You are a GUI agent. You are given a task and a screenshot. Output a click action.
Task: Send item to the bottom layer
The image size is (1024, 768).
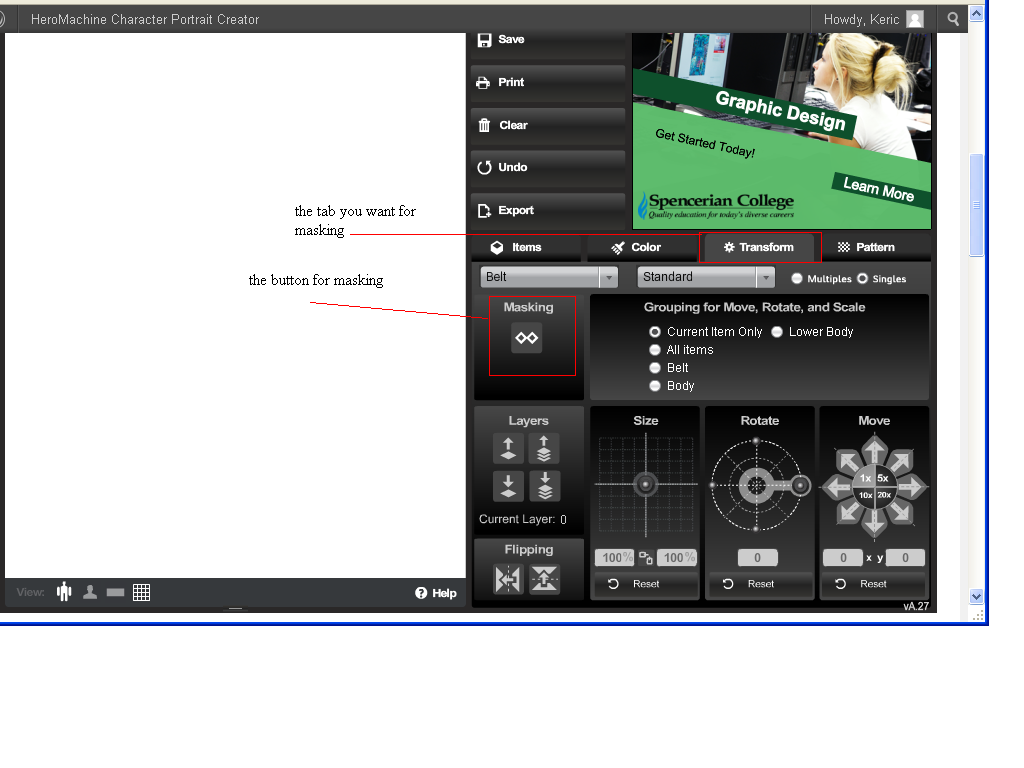coord(544,486)
